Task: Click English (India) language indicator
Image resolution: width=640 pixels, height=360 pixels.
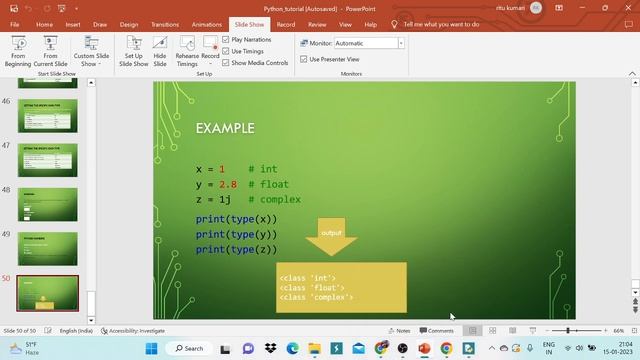Action: tap(76, 331)
